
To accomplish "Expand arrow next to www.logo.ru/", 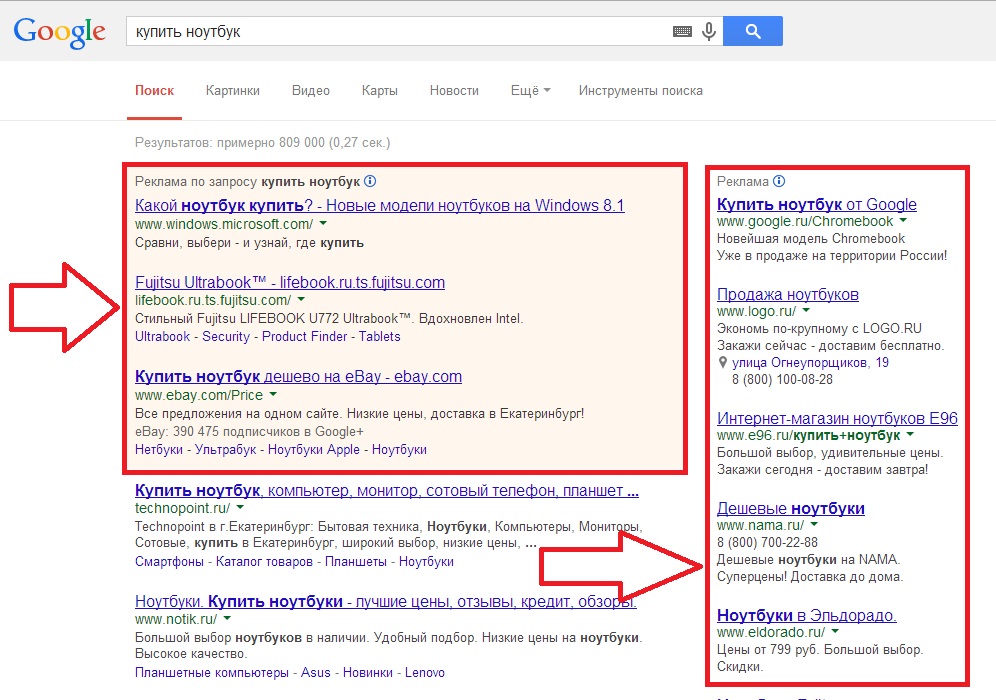I will pyautogui.click(x=806, y=311).
